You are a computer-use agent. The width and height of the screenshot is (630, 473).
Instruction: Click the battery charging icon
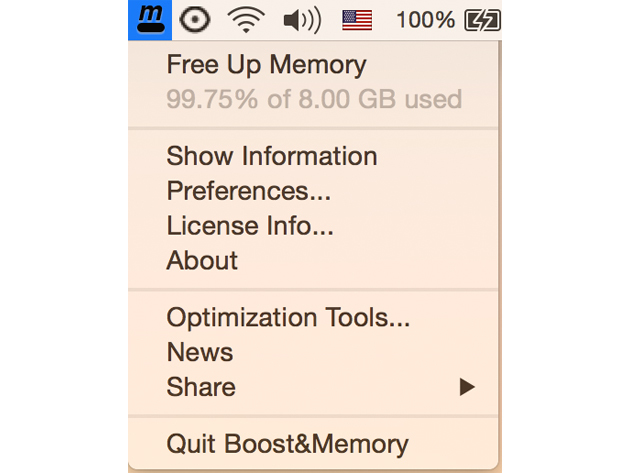click(x=482, y=20)
